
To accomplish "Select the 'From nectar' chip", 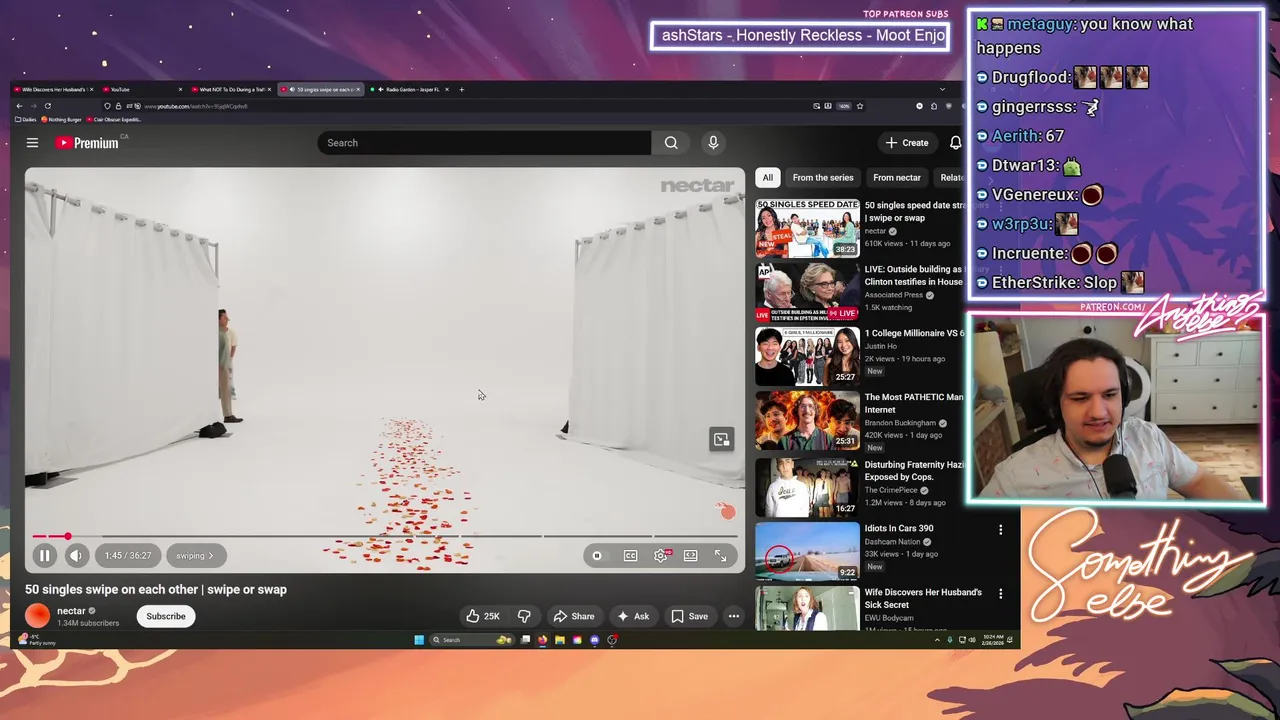I will tap(897, 178).
